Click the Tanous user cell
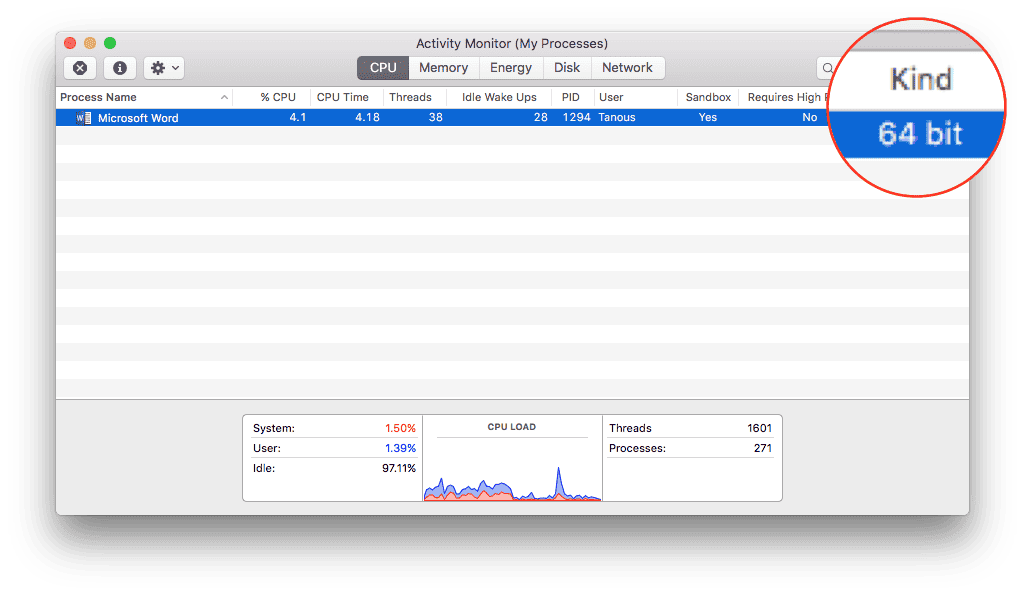Viewport: 1025px width, 595px height. pos(617,118)
